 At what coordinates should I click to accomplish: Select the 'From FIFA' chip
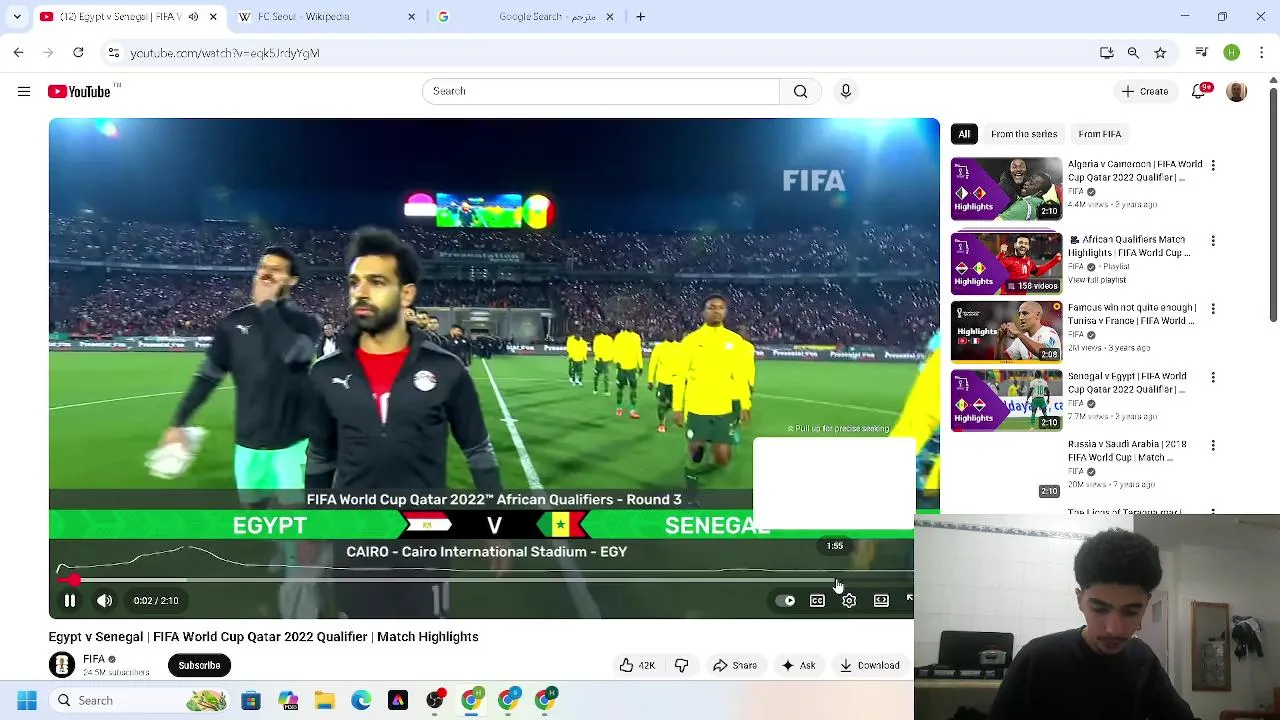click(x=1100, y=134)
